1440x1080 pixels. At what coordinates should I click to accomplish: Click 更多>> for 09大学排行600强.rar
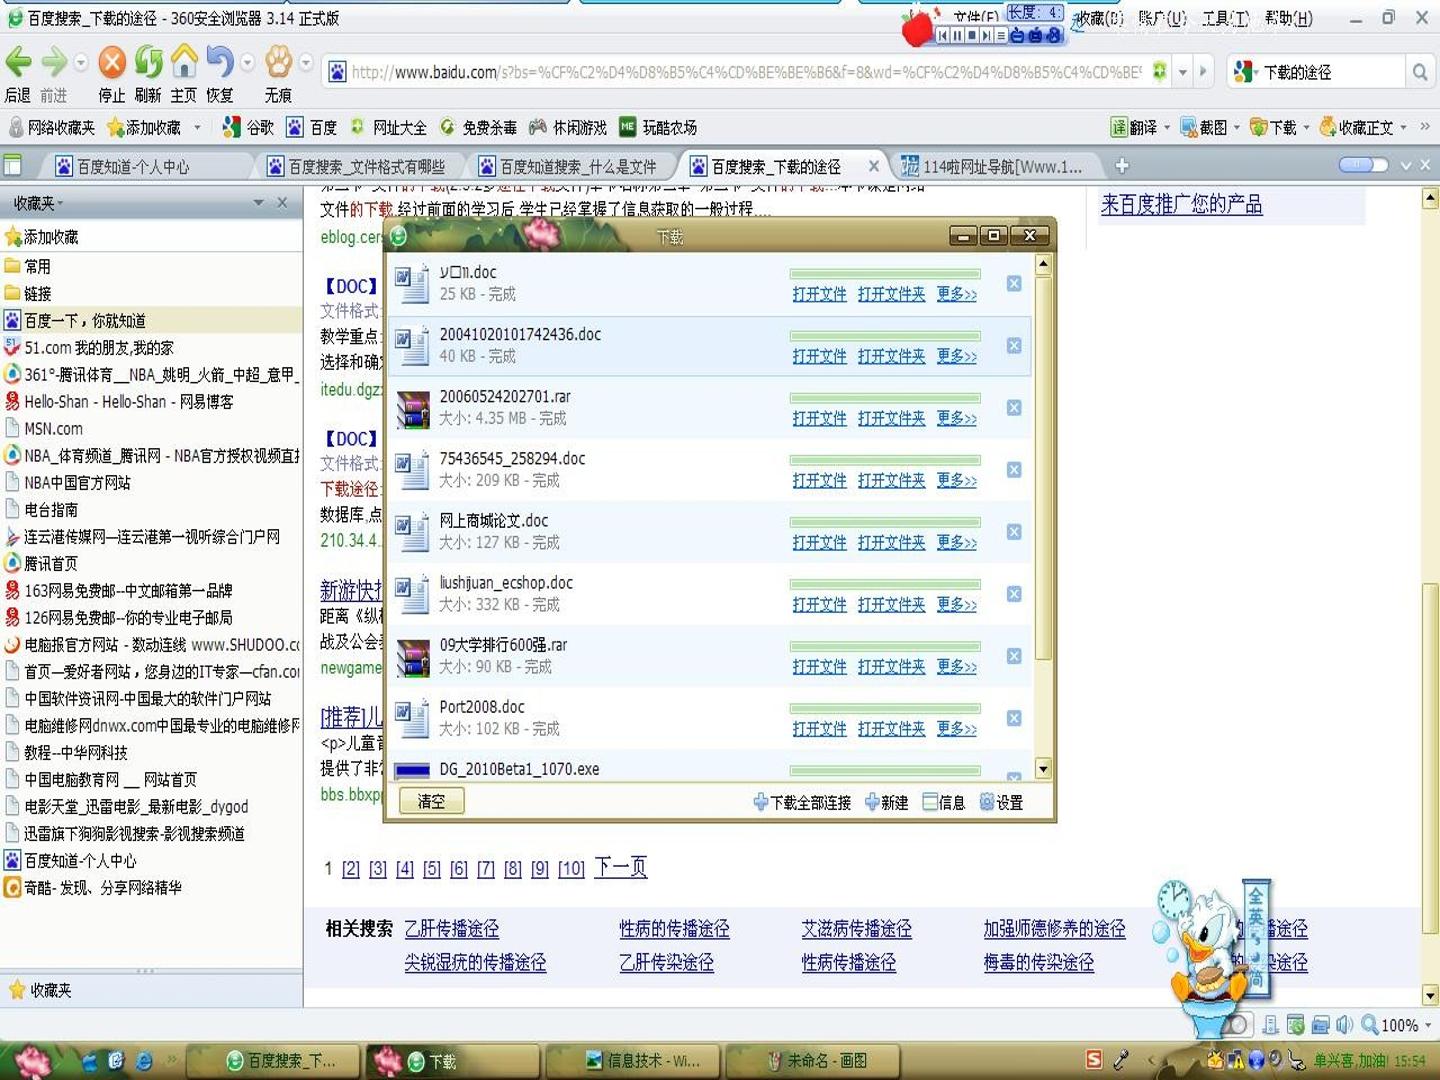point(956,666)
